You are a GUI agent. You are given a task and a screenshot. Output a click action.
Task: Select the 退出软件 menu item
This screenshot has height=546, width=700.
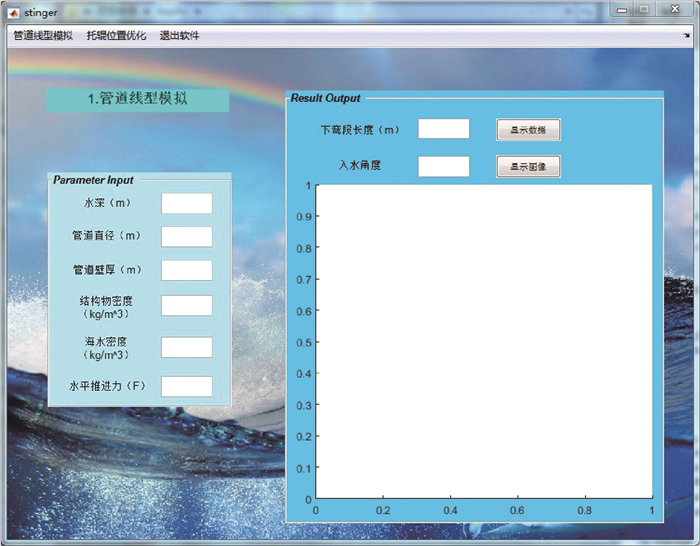point(179,36)
